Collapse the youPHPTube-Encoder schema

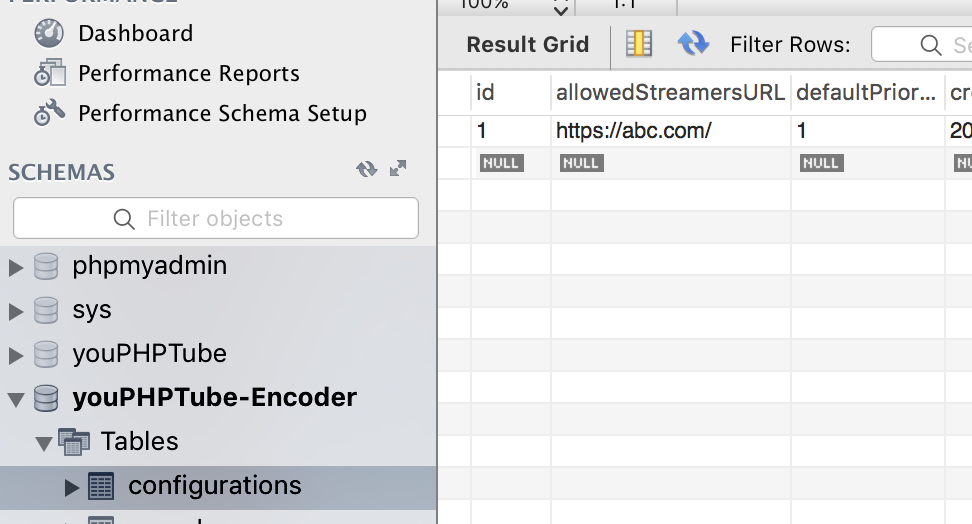point(16,400)
